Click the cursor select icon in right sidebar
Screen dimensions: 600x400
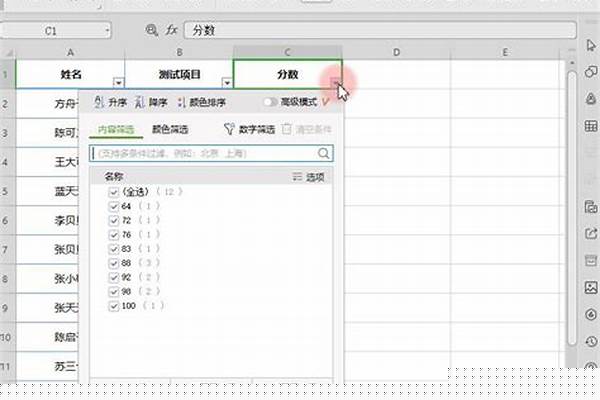click(x=591, y=45)
